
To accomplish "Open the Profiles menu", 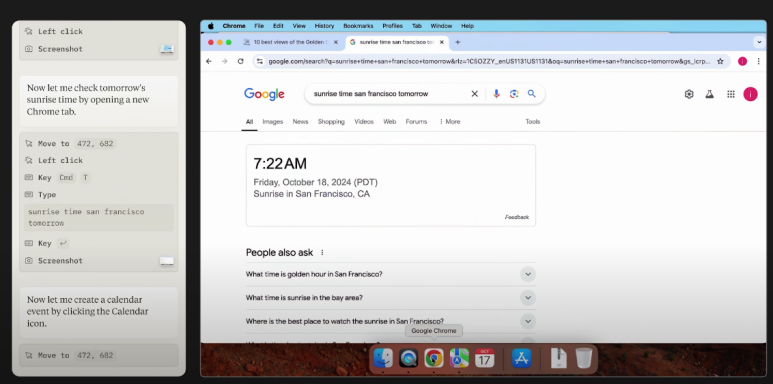I will (x=392, y=26).
